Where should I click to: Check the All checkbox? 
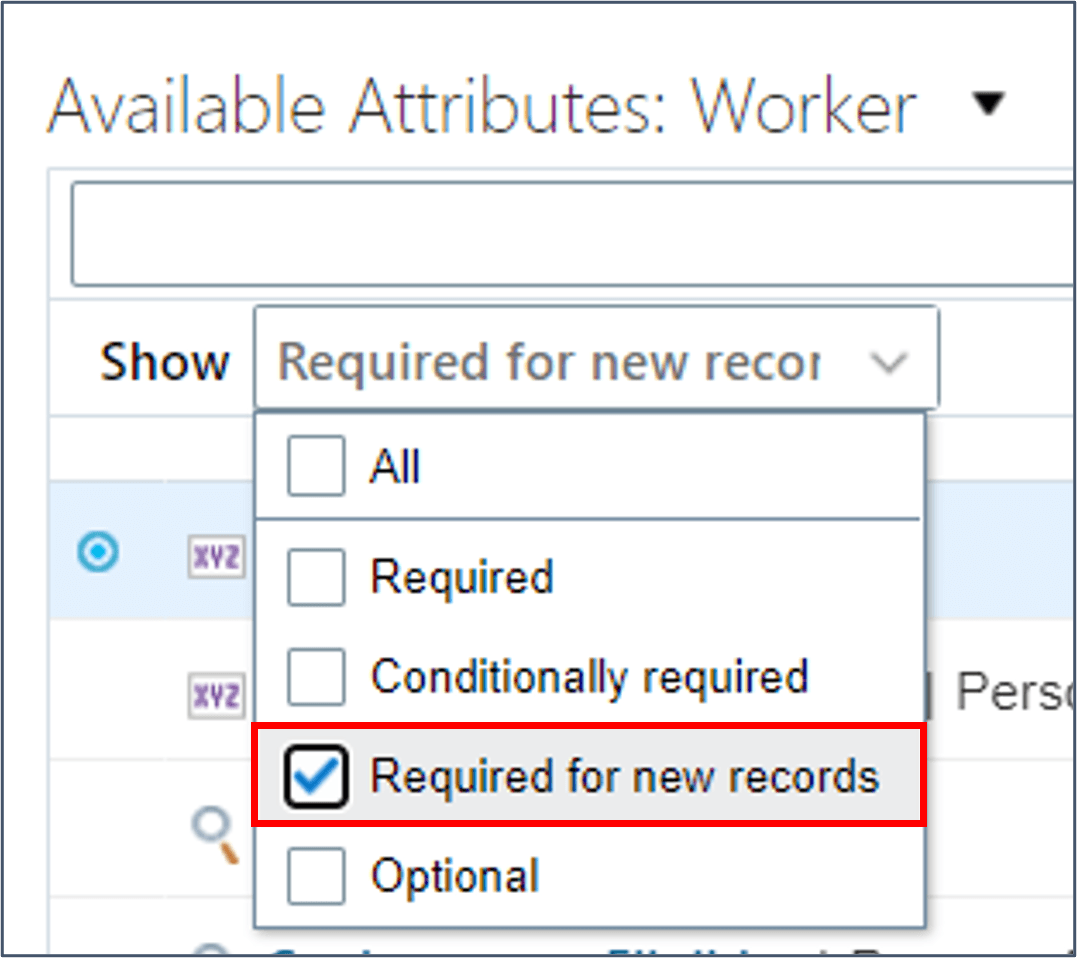click(x=316, y=466)
